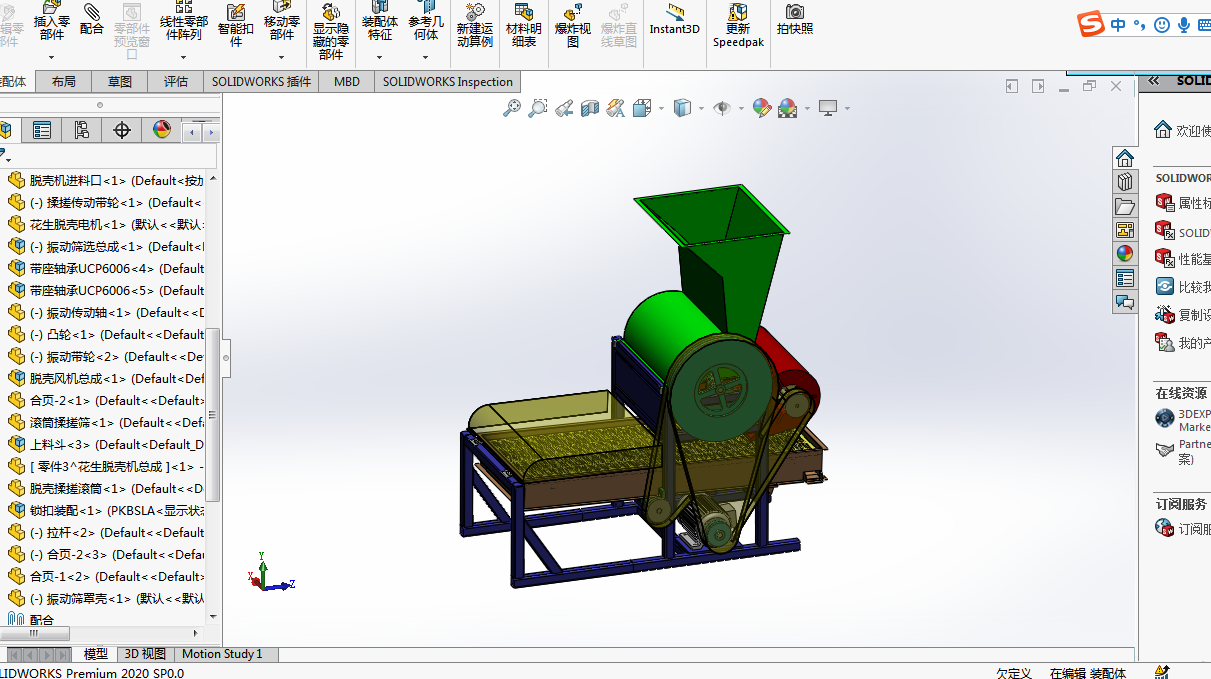Screen dimensions: 1211x679
Task: Select 脱壳风机总成<1> in feature tree
Action: pos(78,378)
